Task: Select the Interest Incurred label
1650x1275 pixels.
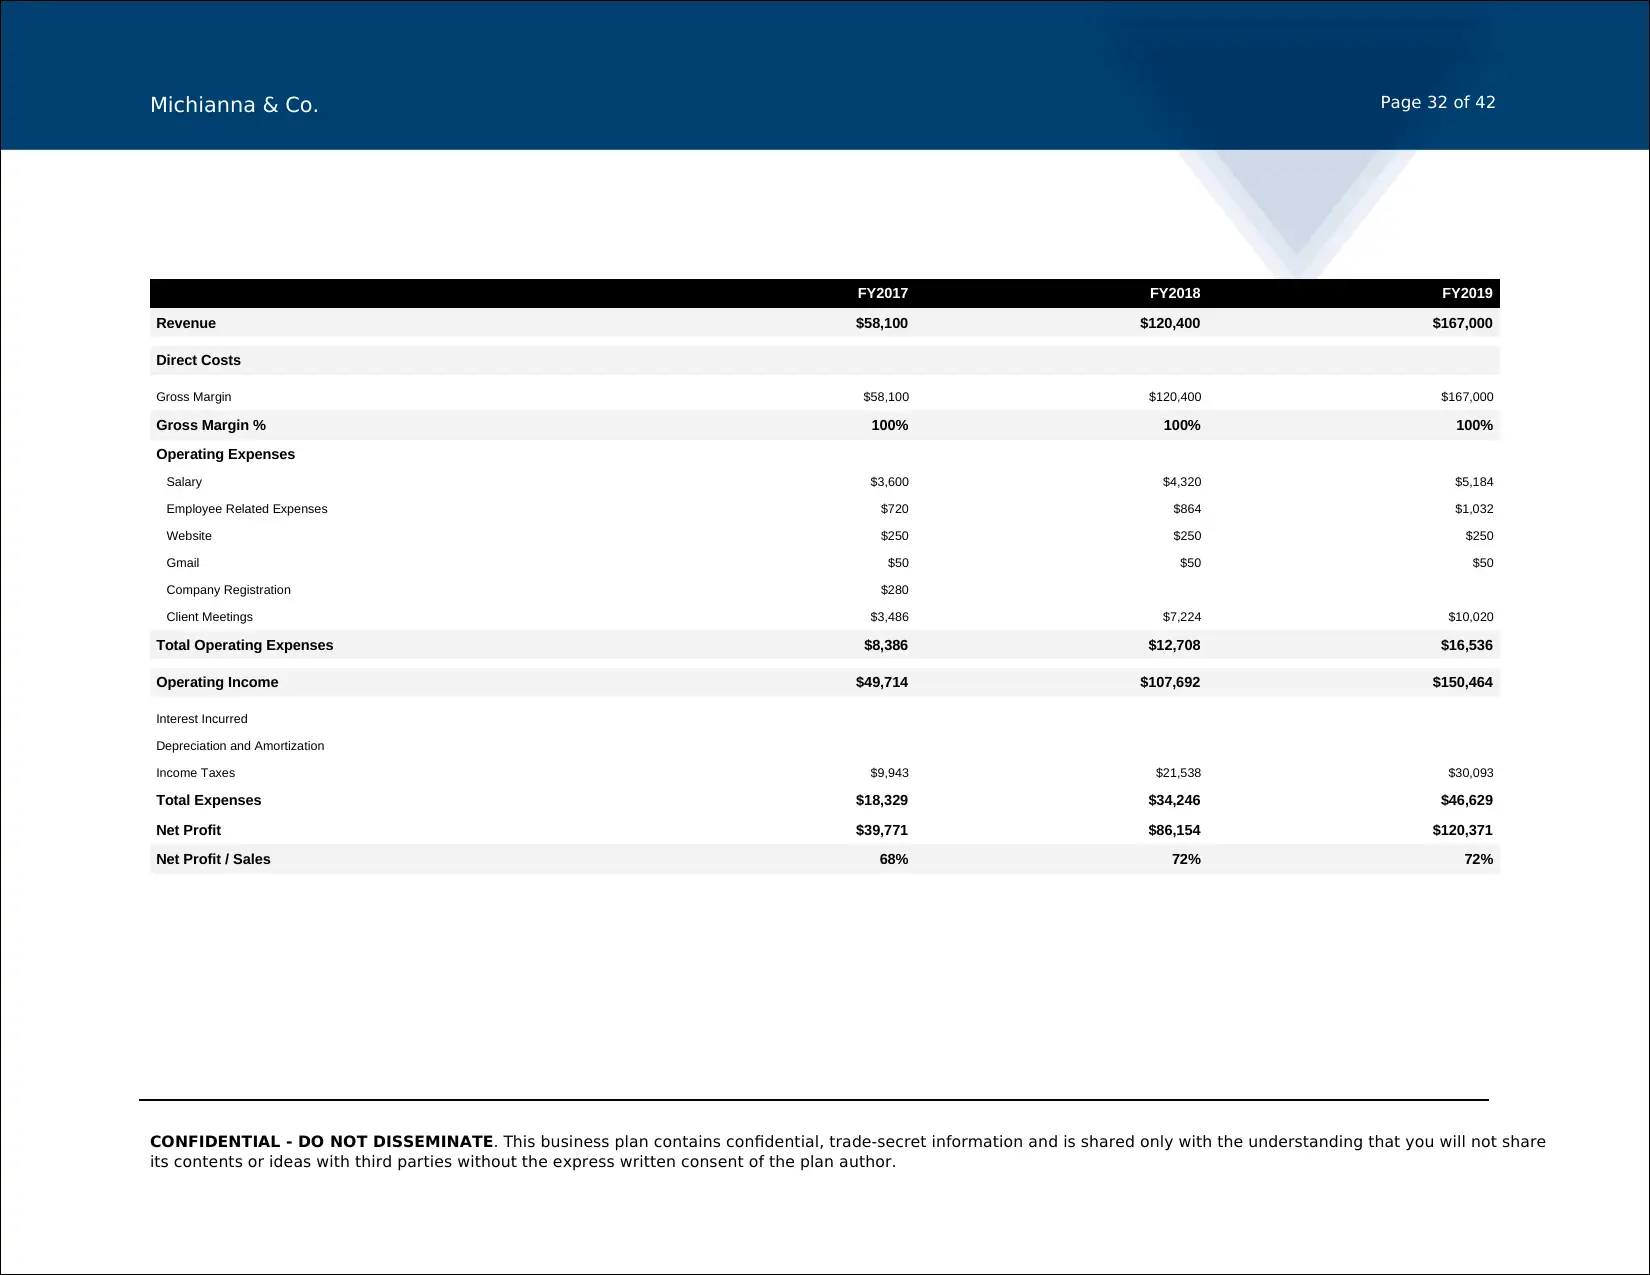Action: point(202,719)
